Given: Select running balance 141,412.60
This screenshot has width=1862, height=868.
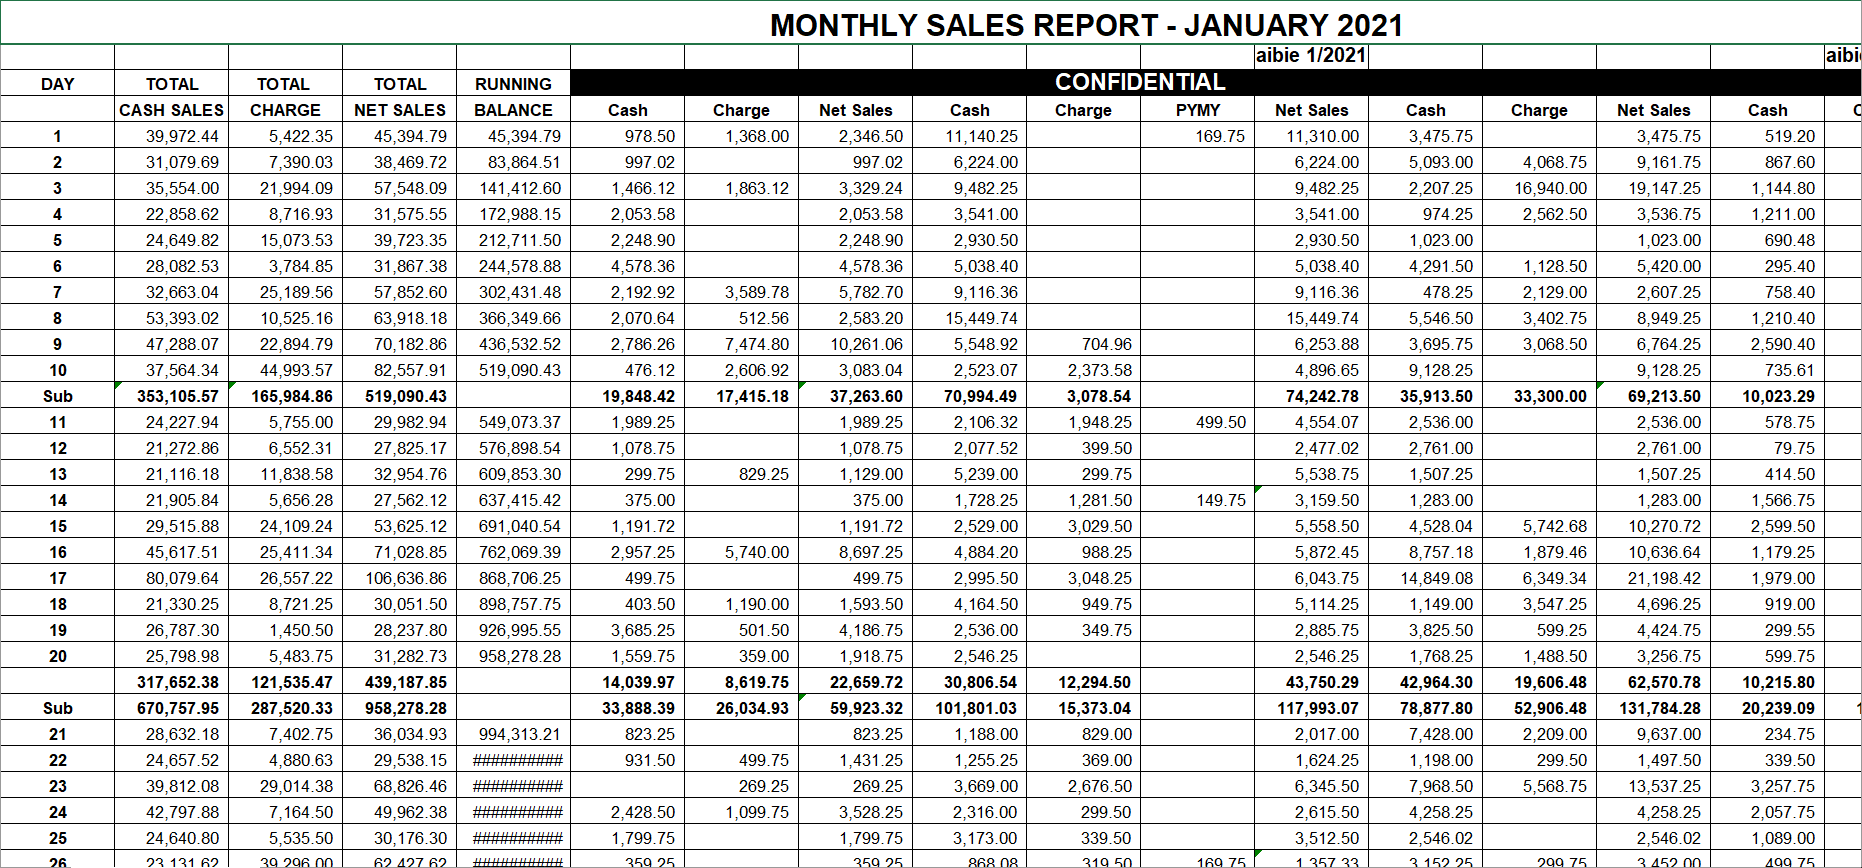Looking at the screenshot, I should (x=513, y=188).
